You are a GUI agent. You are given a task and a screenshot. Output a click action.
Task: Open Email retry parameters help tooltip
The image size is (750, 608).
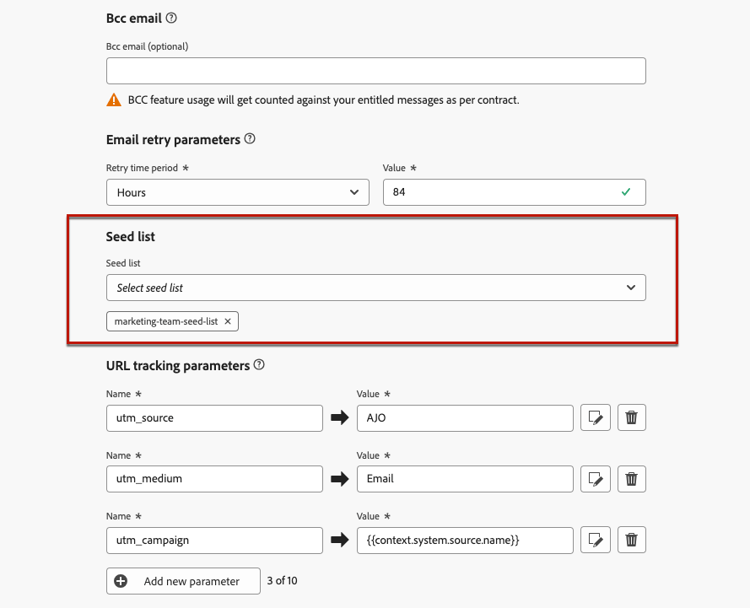pos(250,139)
